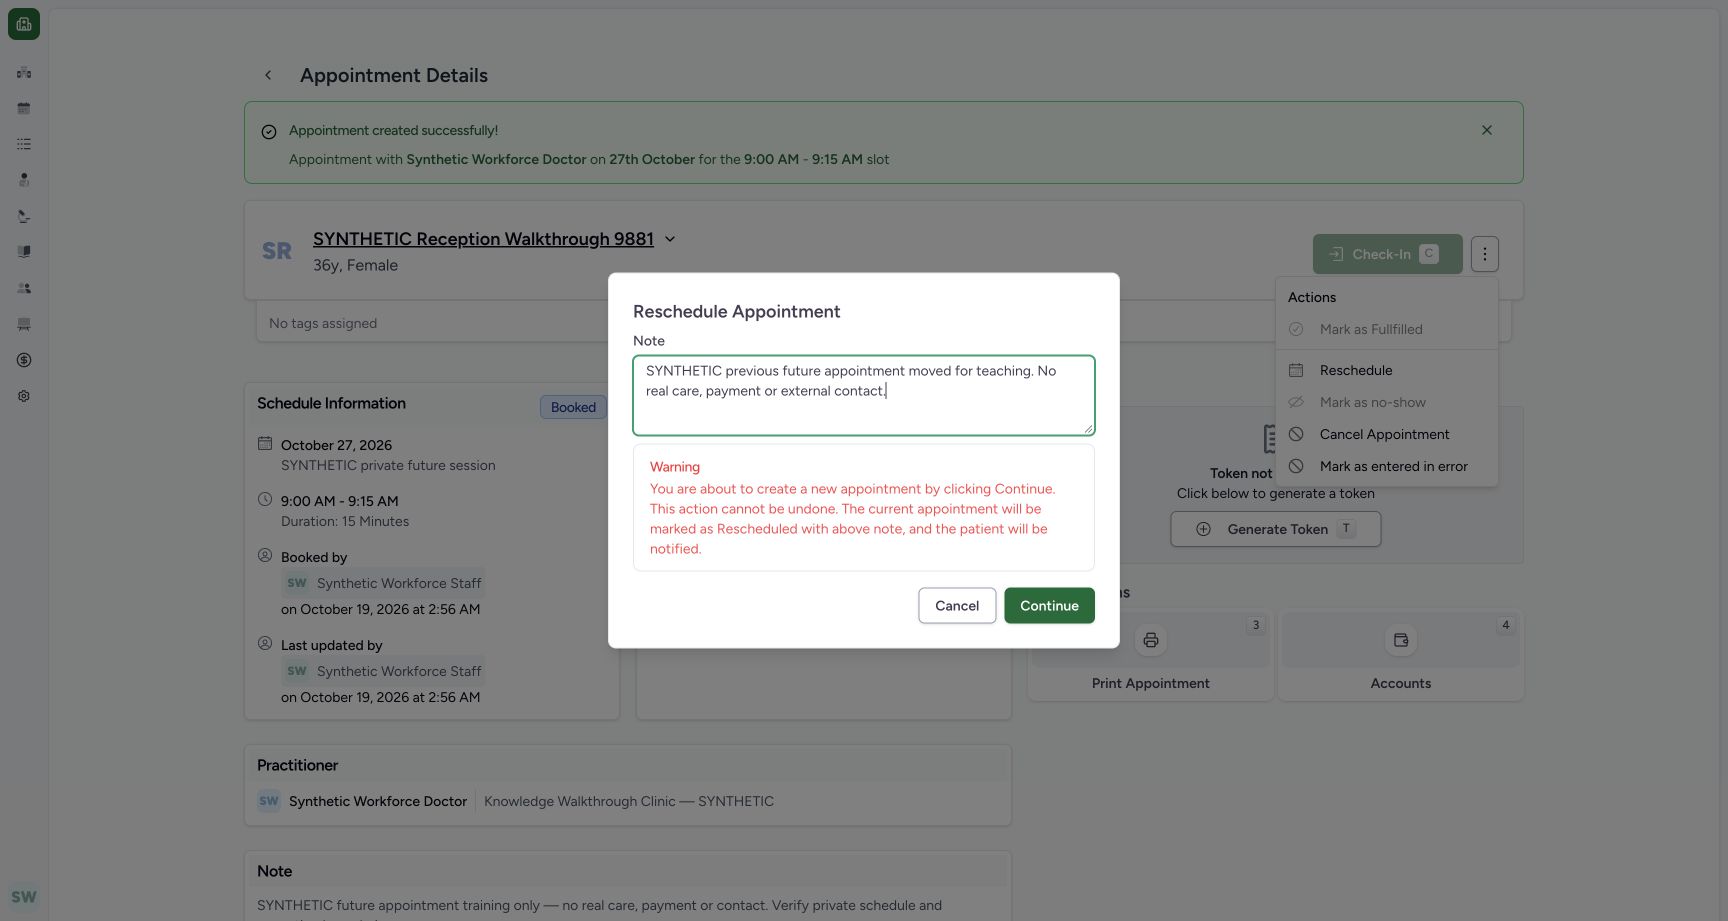The image size is (1728, 921).
Task: Open the SYNTHETIC Reception Walkthrough 9881 patient link
Action: point(483,239)
